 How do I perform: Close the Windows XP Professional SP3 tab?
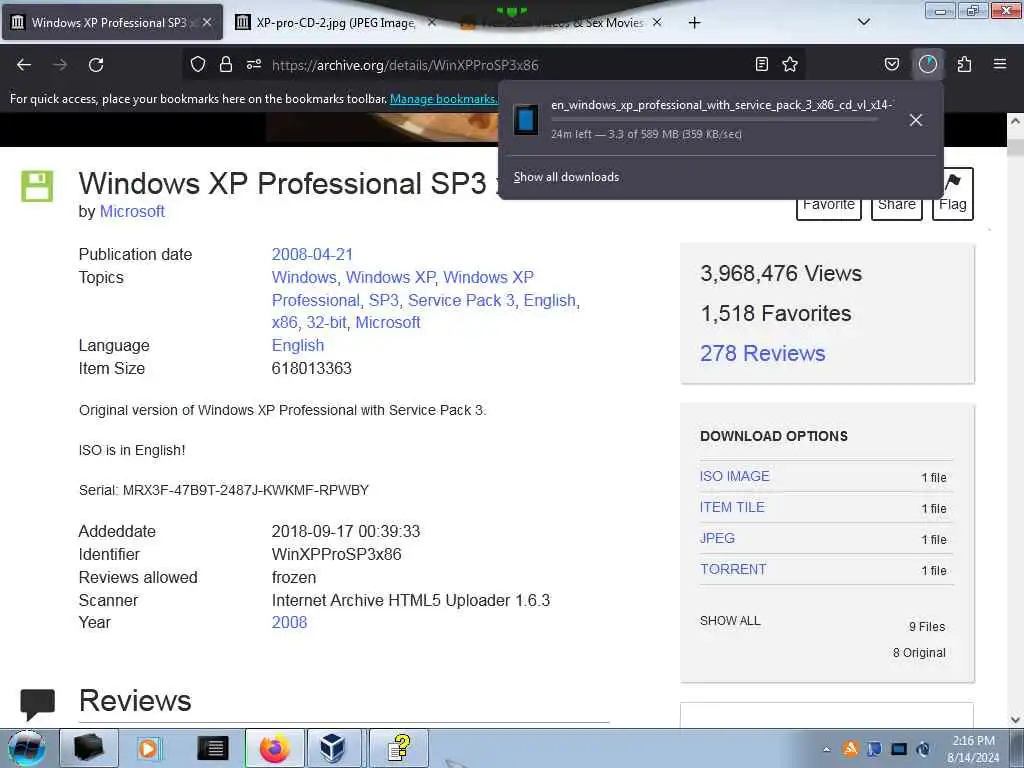coord(207,22)
